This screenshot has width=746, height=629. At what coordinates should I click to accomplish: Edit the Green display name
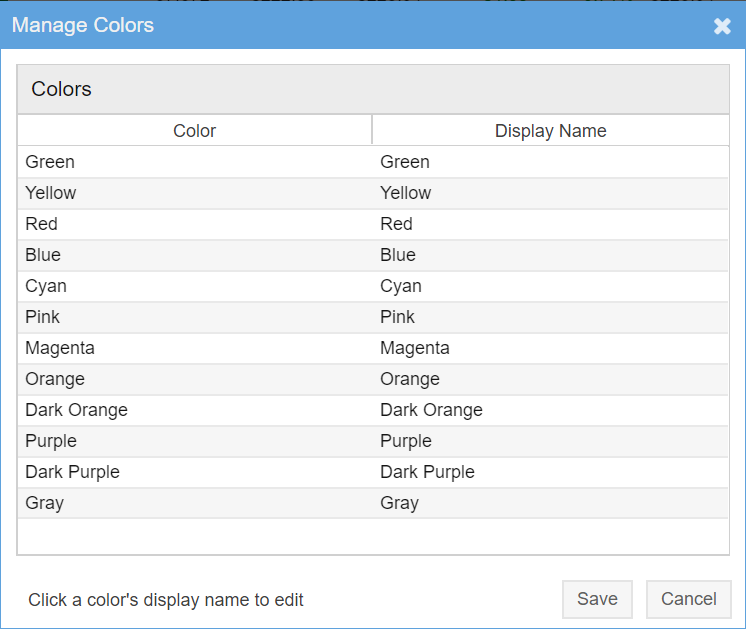point(550,162)
